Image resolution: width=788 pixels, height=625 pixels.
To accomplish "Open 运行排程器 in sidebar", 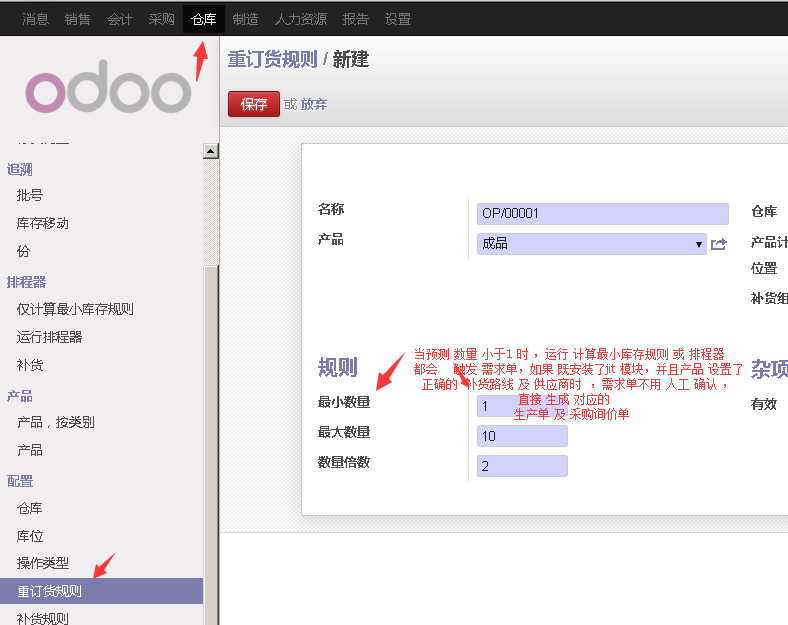I will [x=50, y=337].
